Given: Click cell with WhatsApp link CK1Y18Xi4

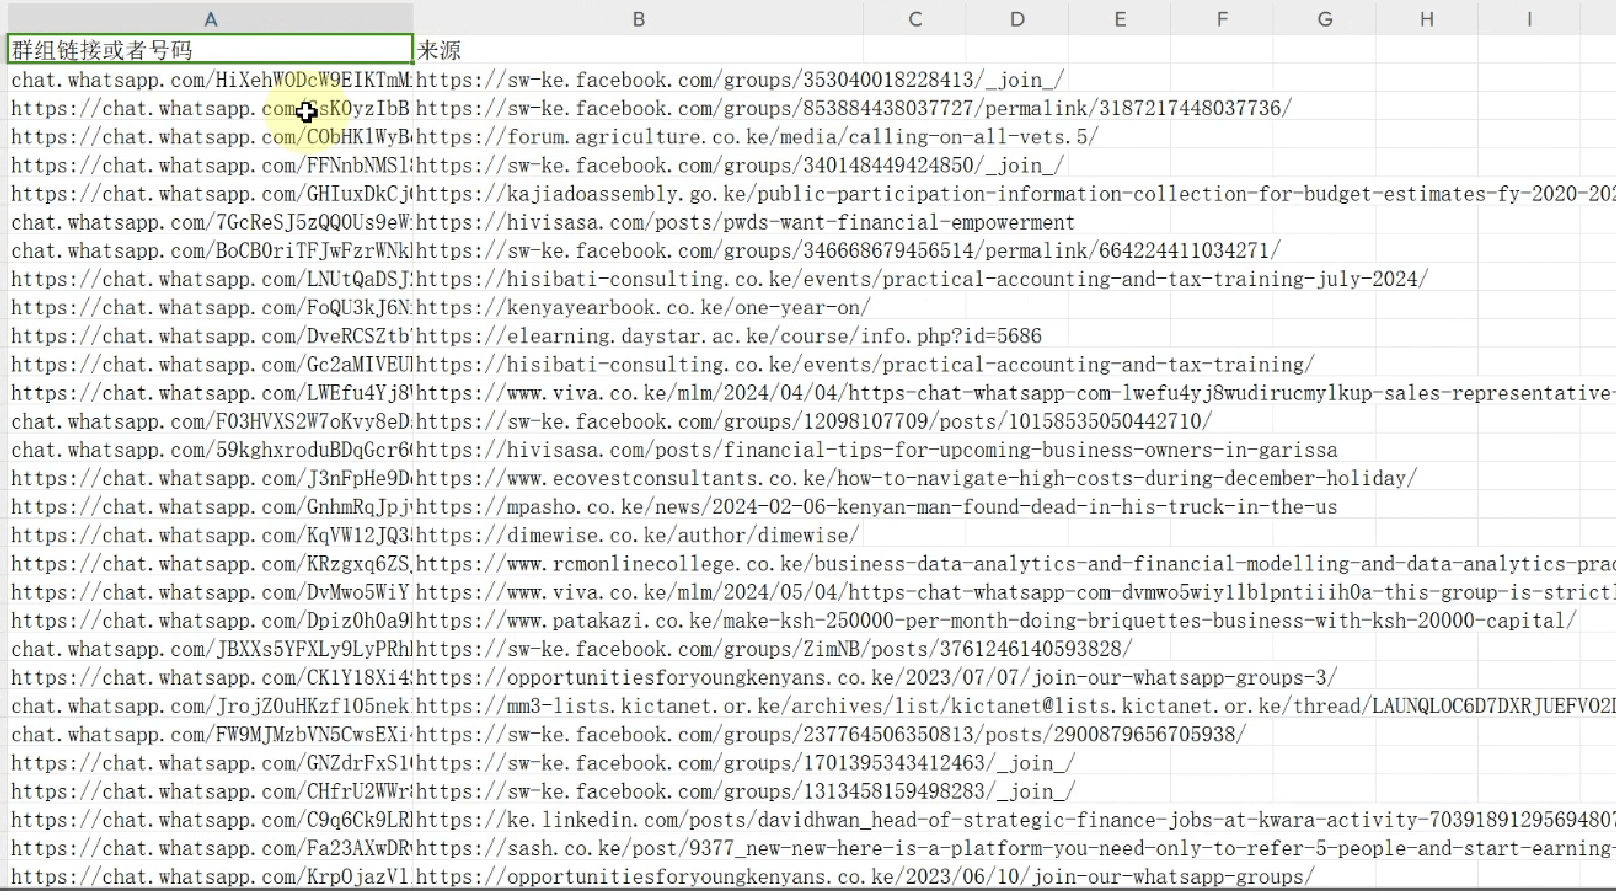Looking at the screenshot, I should coord(210,677).
